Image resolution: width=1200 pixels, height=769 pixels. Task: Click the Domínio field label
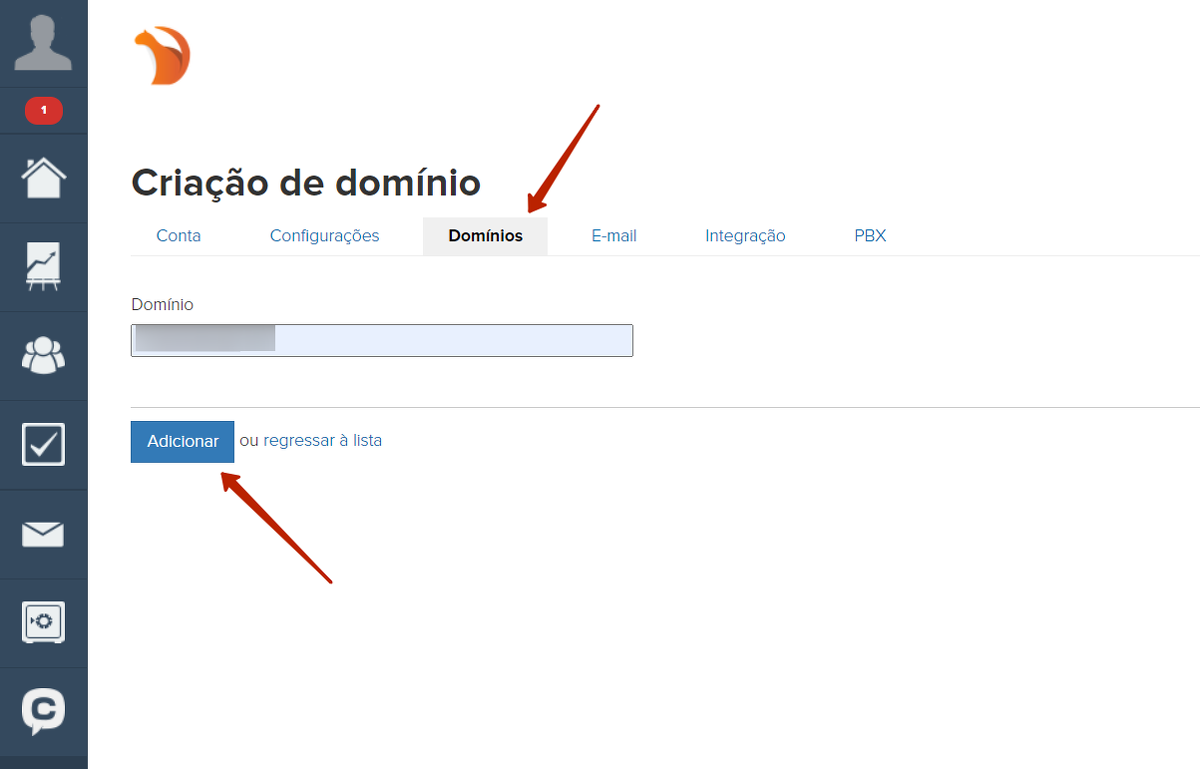[x=162, y=304]
